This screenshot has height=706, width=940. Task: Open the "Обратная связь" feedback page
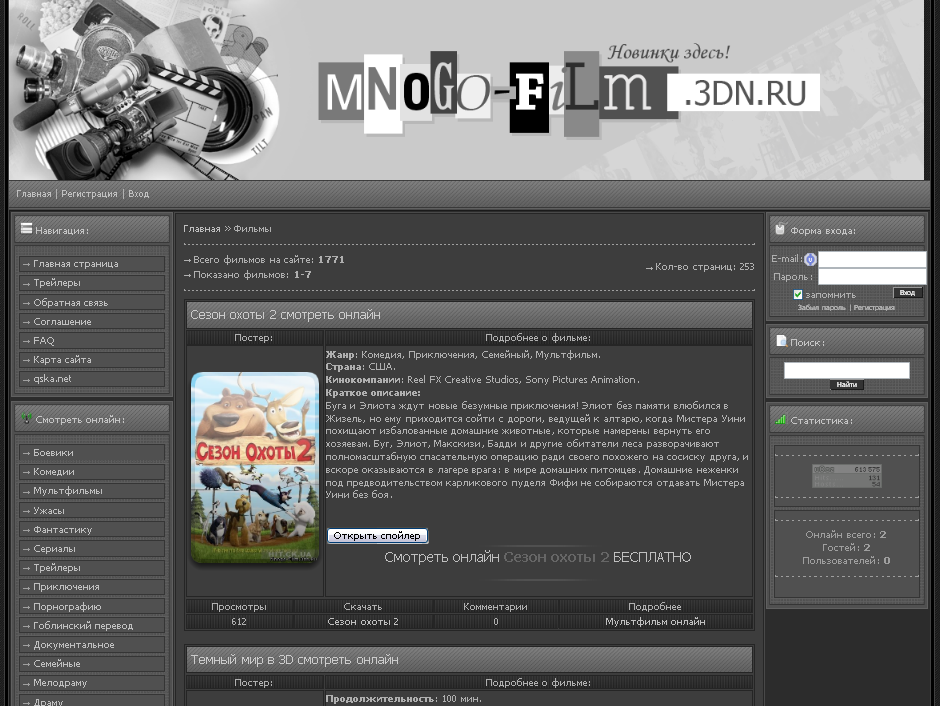[x=92, y=303]
